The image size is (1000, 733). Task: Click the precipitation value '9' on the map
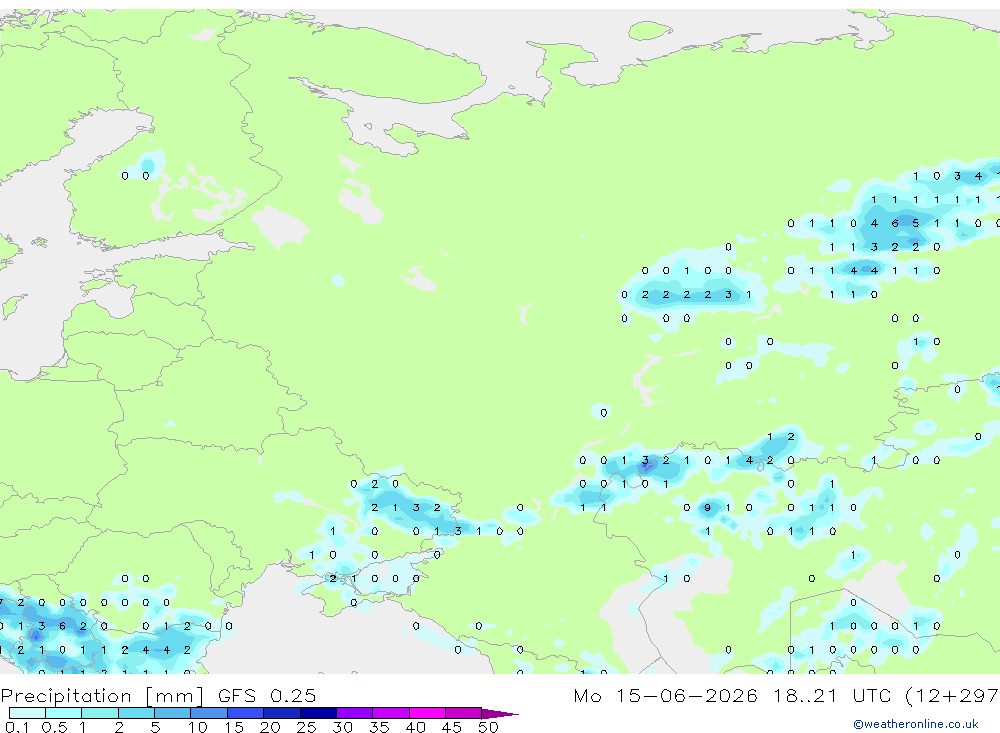[707, 508]
